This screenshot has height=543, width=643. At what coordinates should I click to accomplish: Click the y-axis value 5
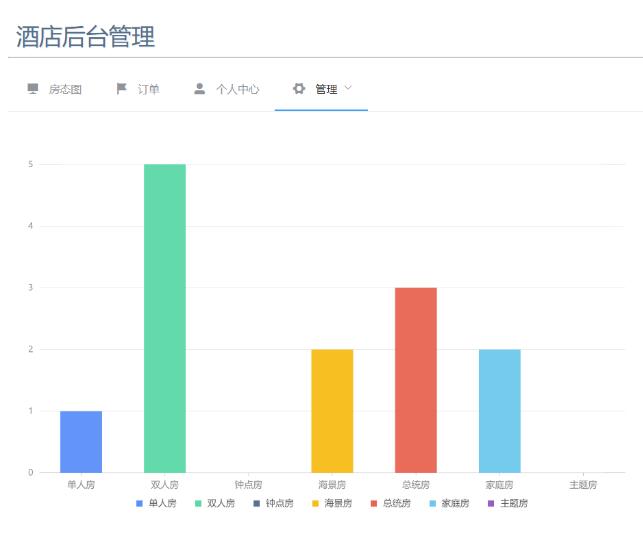click(31, 164)
